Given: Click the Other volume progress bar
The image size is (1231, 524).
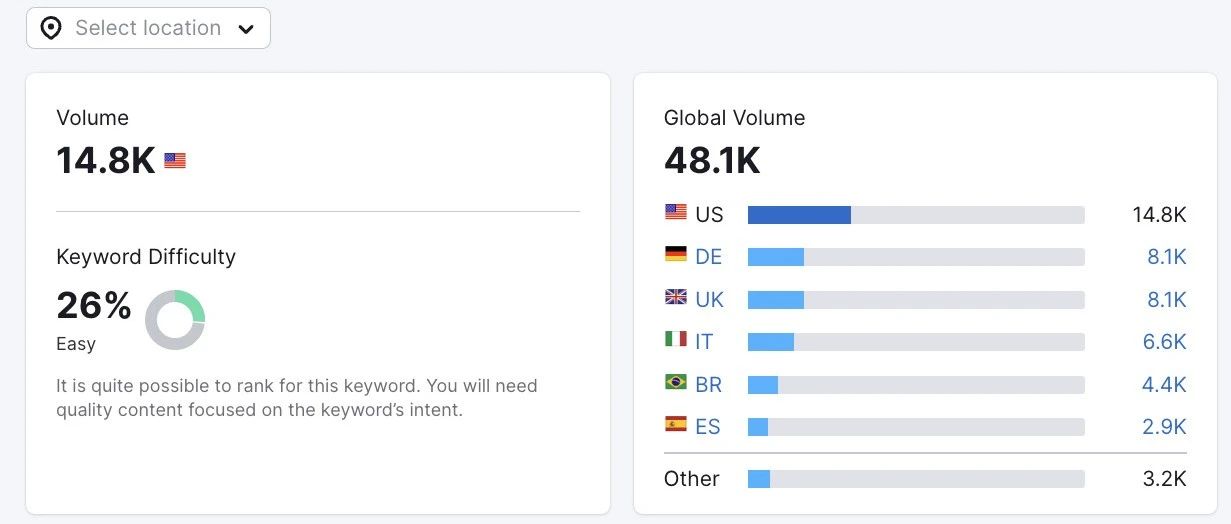Looking at the screenshot, I should (915, 479).
